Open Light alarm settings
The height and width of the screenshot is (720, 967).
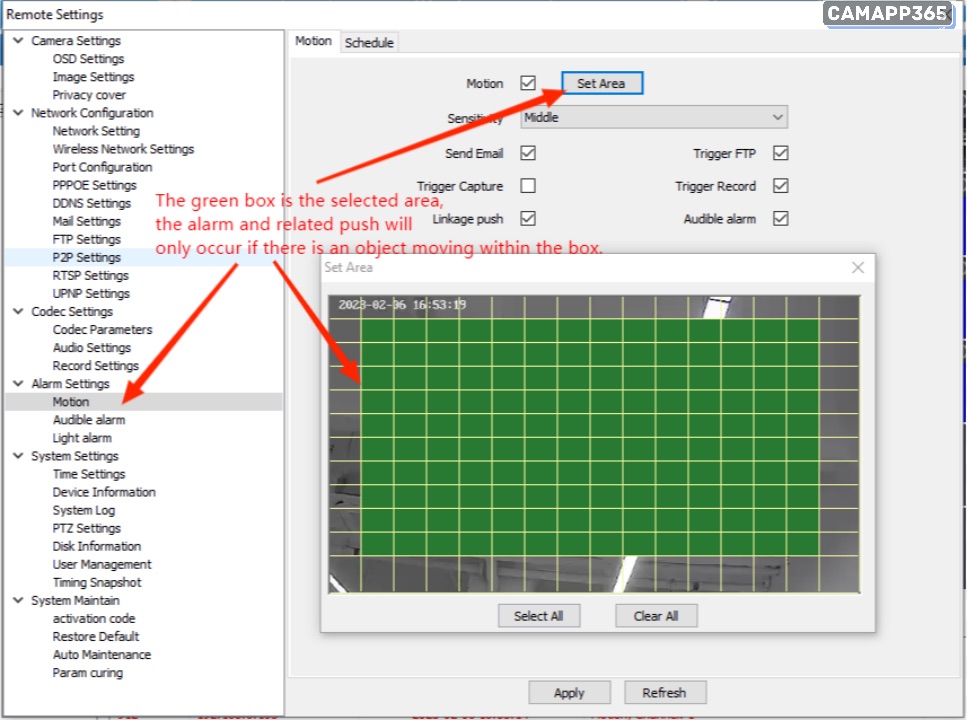pyautogui.click(x=82, y=438)
